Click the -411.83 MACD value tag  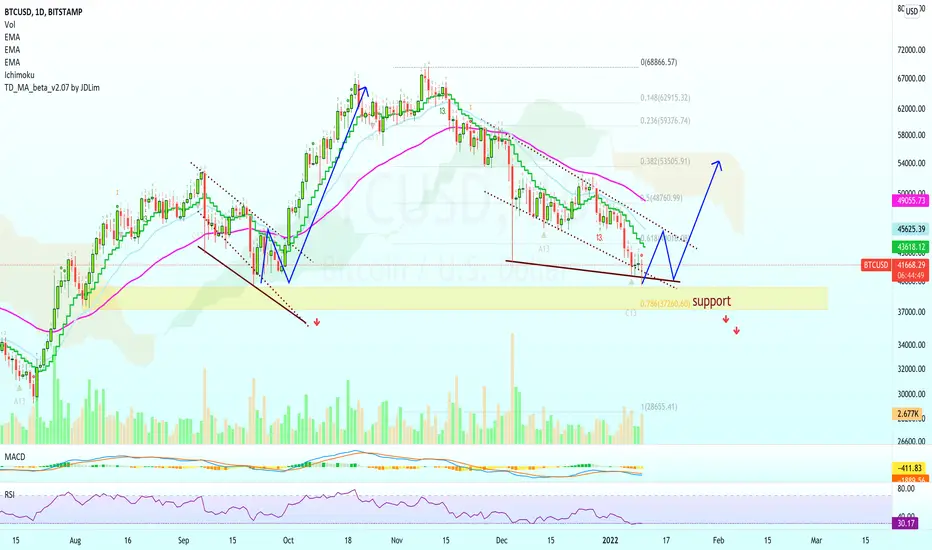tap(910, 468)
